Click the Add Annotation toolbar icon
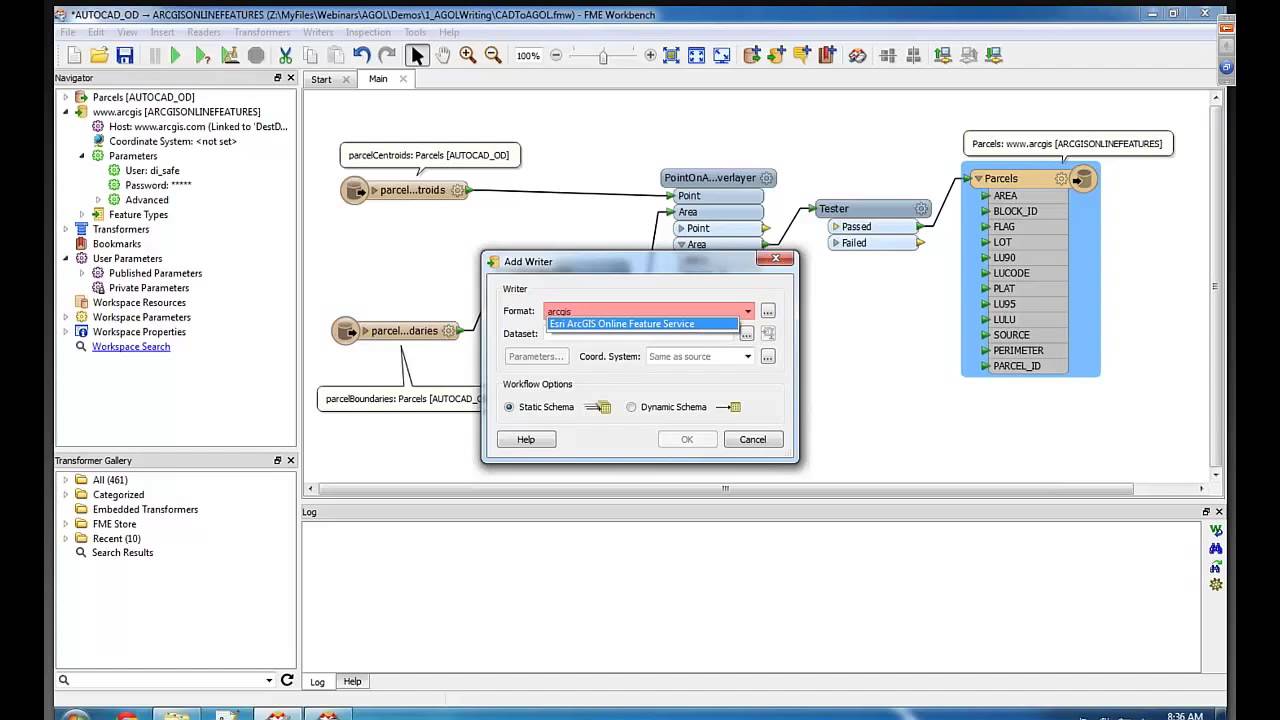Viewport: 1280px width, 720px height. 802,56
